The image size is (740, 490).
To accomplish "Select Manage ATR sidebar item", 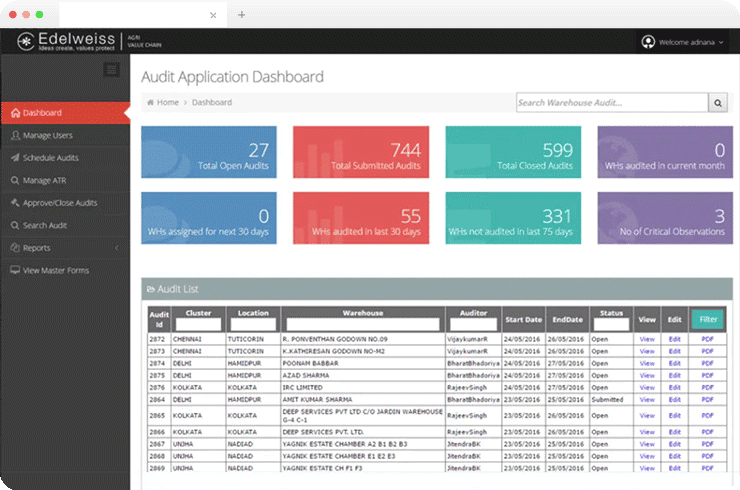I will (x=44, y=180).
